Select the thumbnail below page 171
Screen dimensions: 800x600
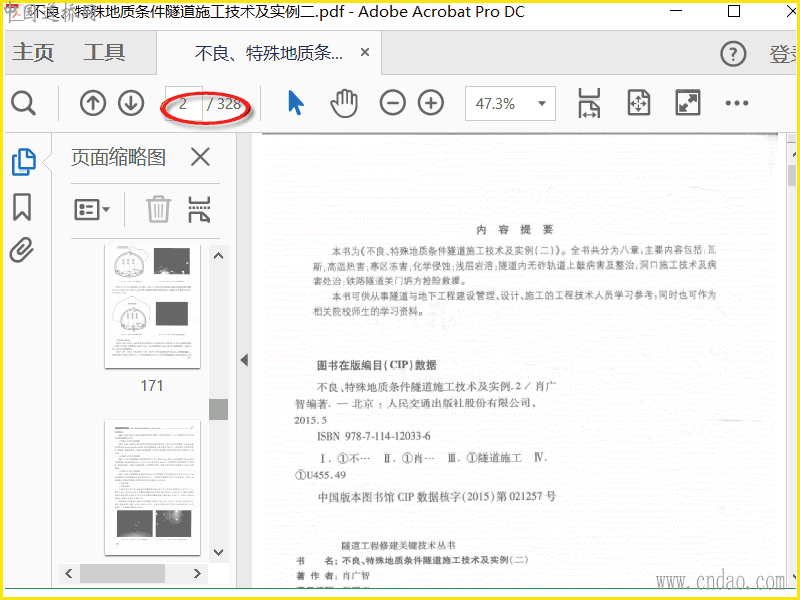(152, 488)
